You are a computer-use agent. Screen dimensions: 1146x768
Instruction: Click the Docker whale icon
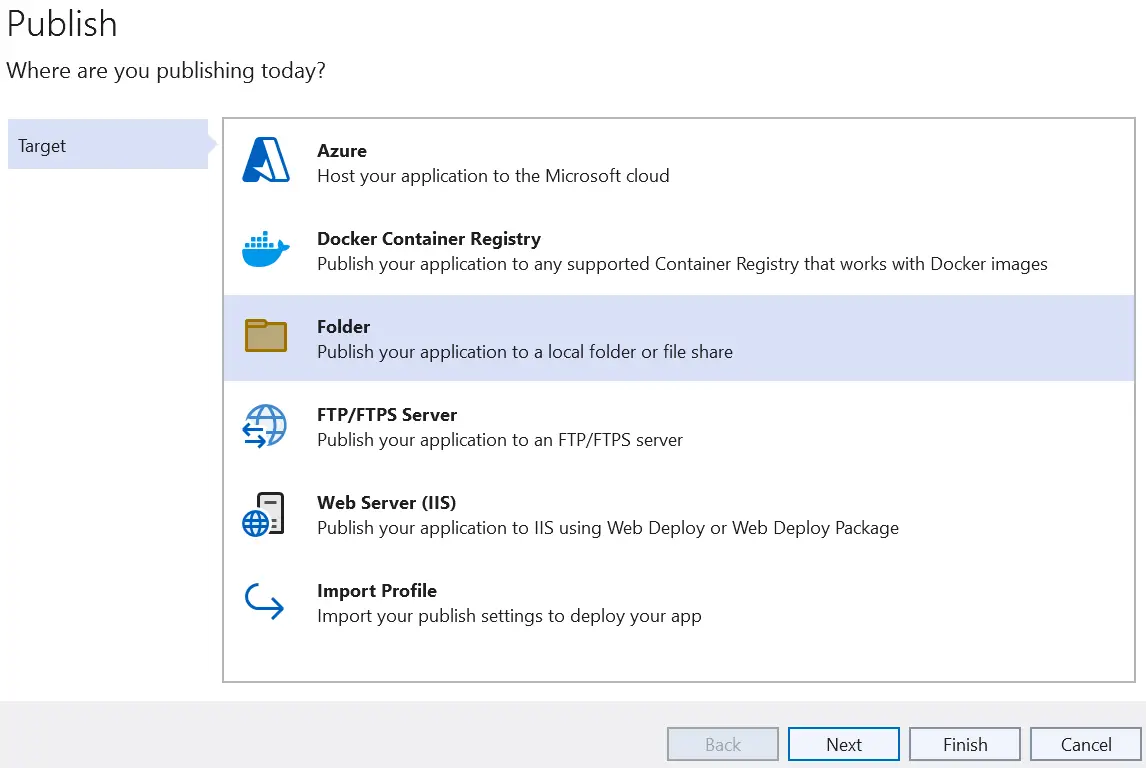coord(266,249)
